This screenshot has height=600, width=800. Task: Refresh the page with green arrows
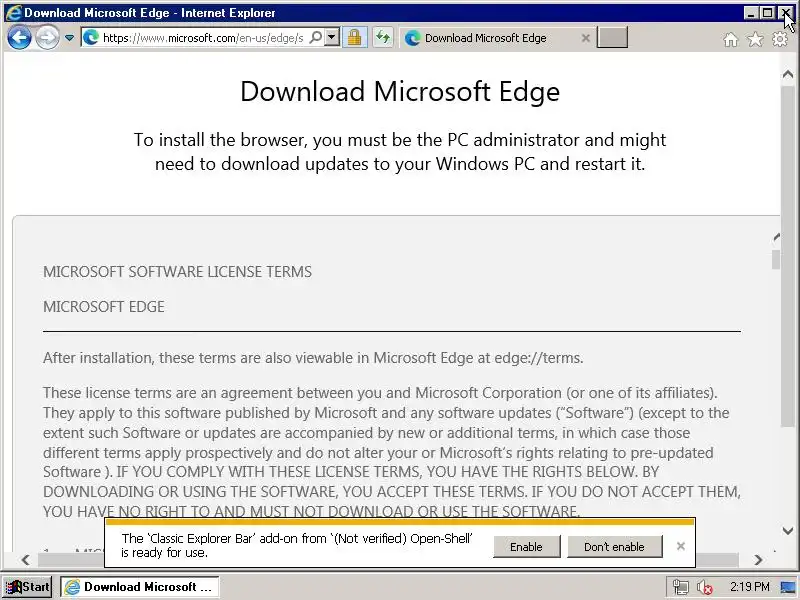tap(383, 37)
